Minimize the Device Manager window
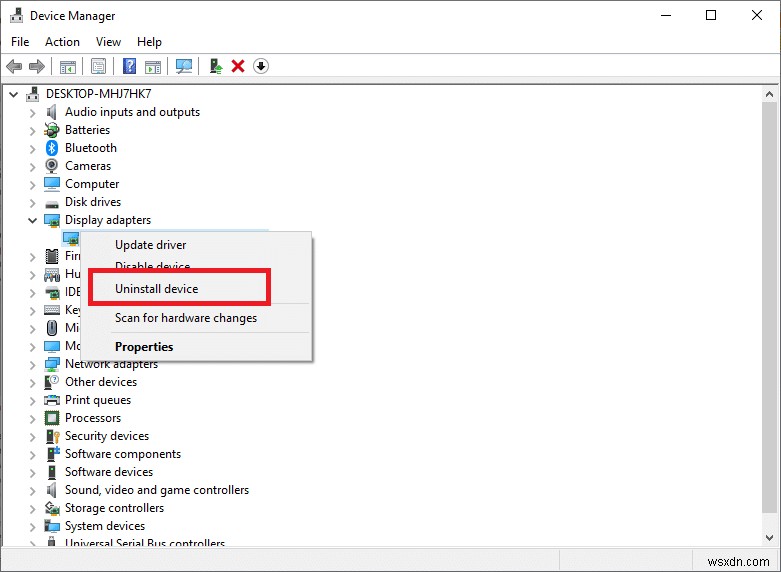This screenshot has height=572, width=781. (x=666, y=15)
